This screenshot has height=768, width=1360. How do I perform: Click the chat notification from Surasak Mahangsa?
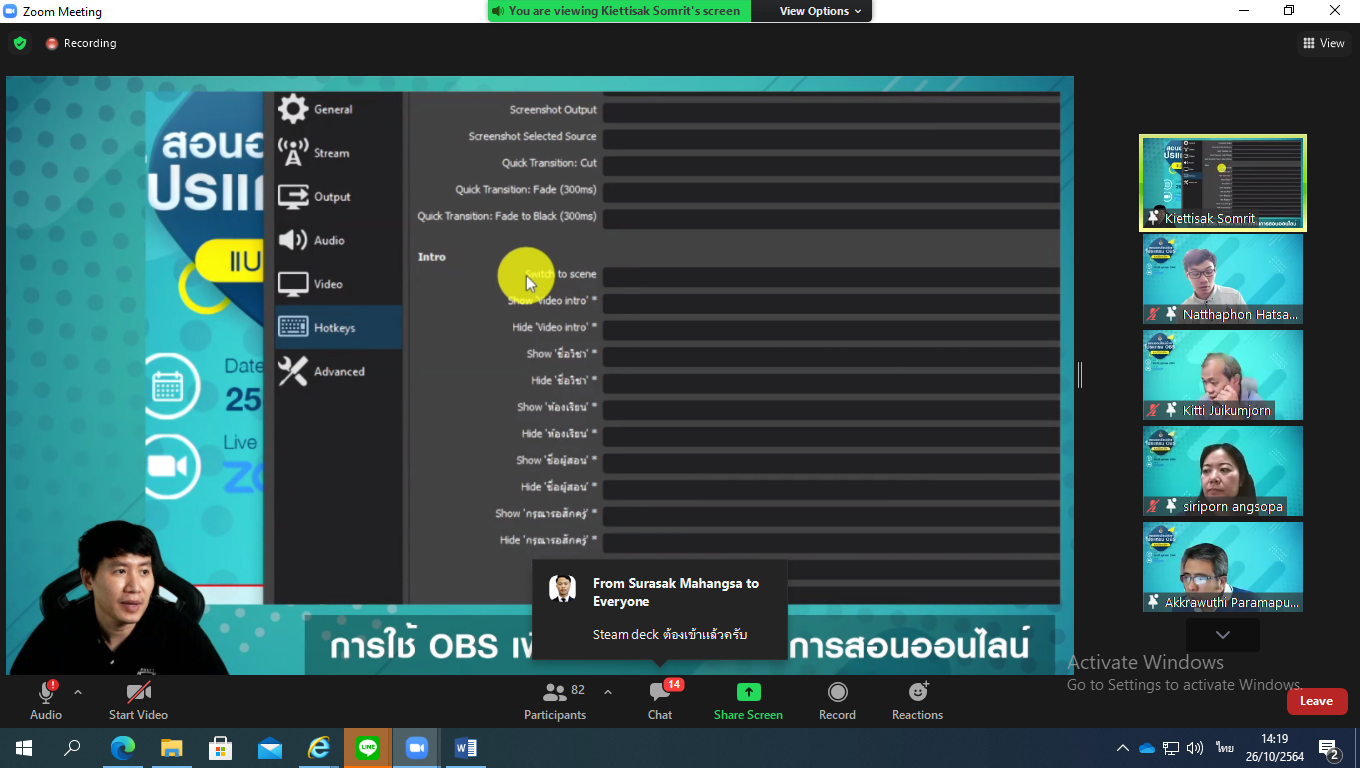(660, 609)
